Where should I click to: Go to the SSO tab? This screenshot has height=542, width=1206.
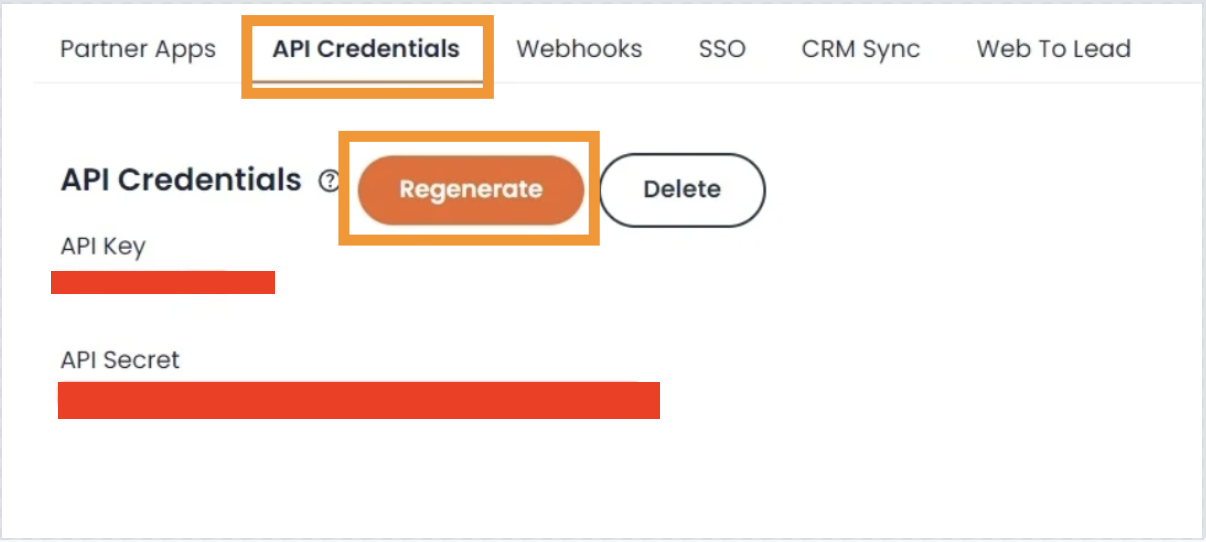(722, 49)
